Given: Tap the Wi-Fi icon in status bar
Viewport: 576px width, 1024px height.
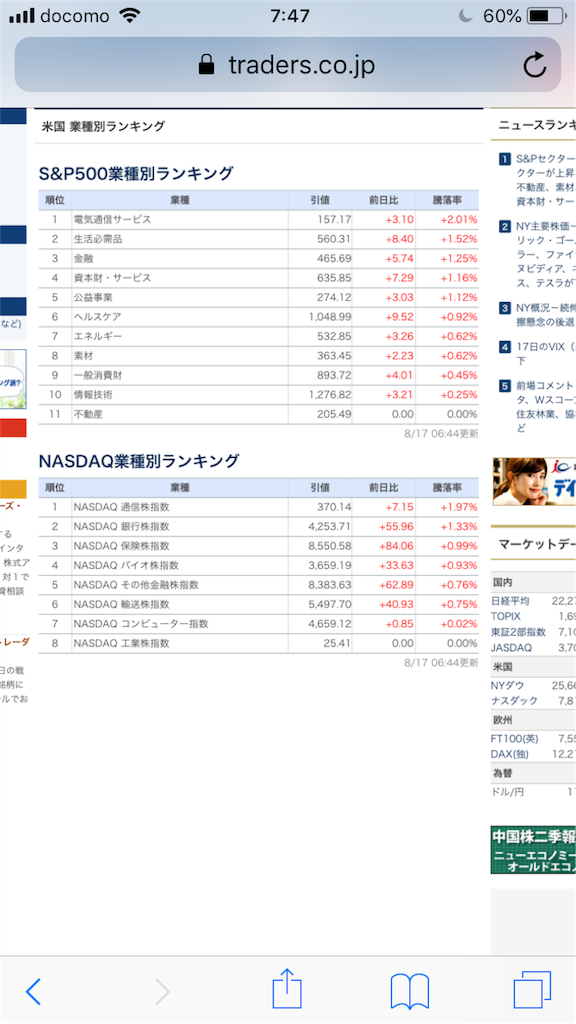Looking at the screenshot, I should pos(131,16).
